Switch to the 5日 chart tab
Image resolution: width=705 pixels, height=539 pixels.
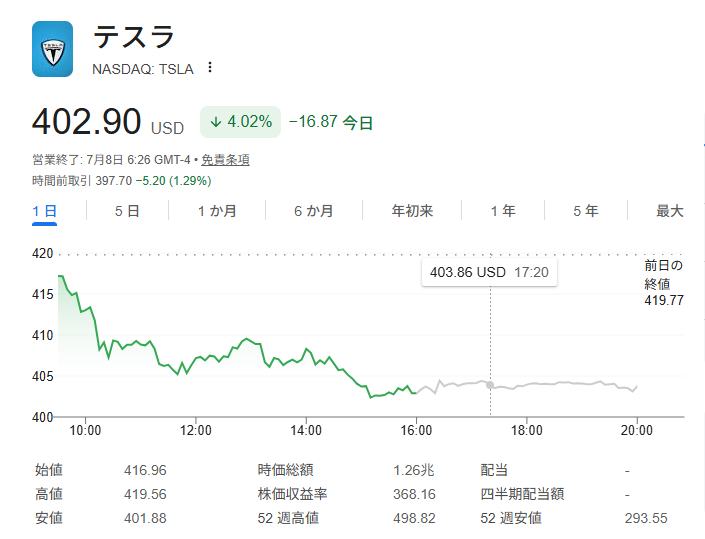click(x=127, y=211)
